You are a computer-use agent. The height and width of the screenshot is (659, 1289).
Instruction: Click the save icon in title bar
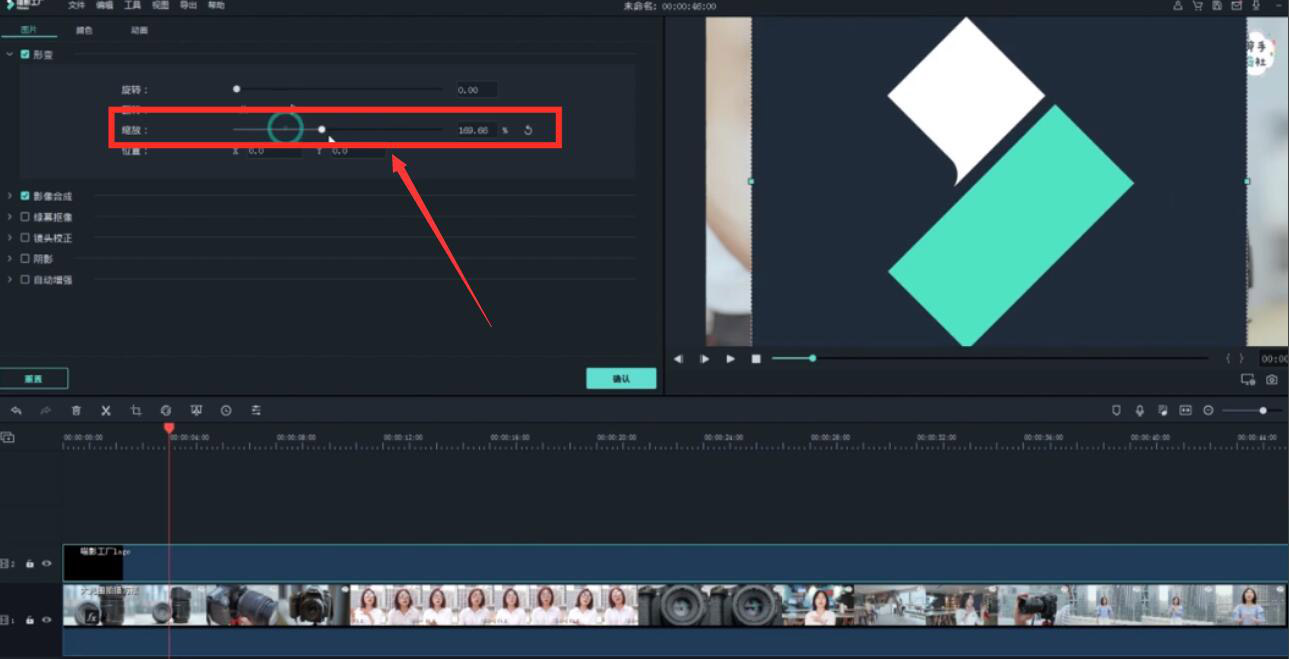click(1217, 6)
